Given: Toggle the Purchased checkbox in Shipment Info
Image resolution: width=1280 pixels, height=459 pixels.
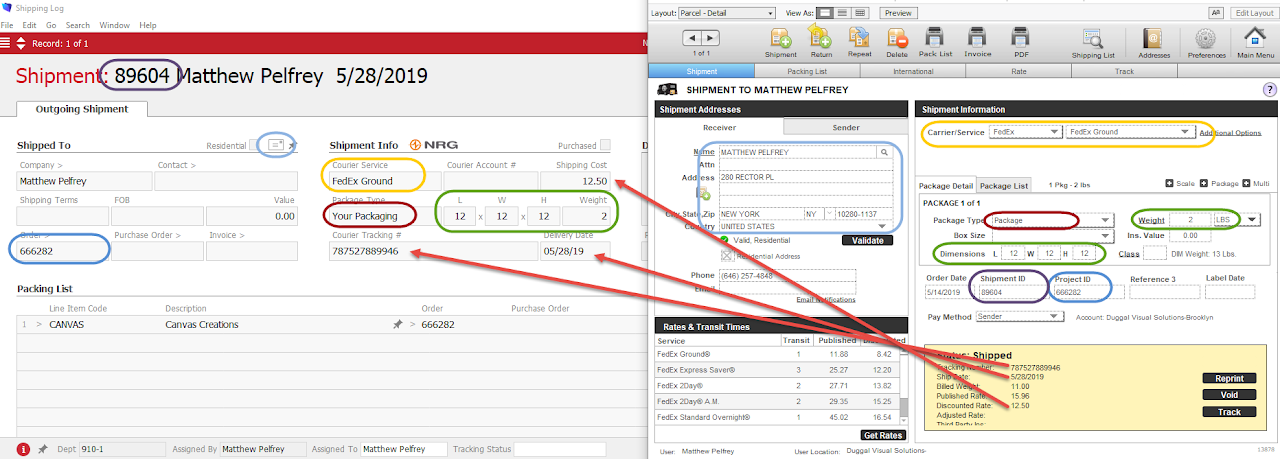Looking at the screenshot, I should [604, 146].
